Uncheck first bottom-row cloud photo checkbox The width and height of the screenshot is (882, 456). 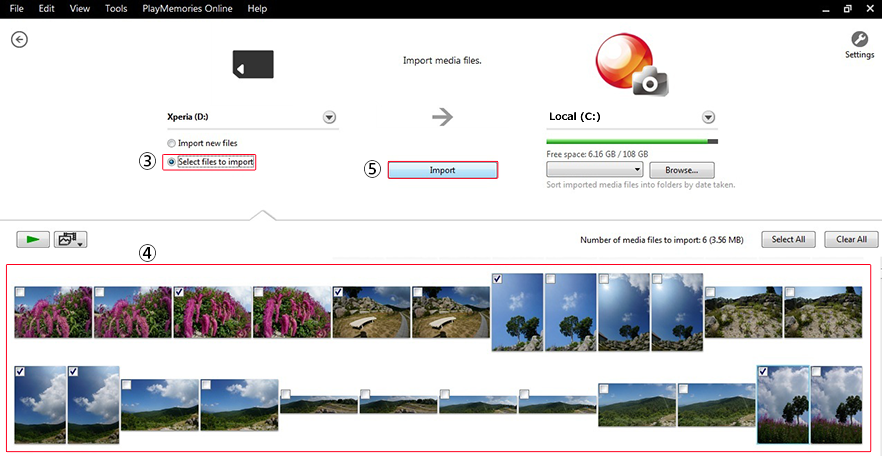[20, 372]
